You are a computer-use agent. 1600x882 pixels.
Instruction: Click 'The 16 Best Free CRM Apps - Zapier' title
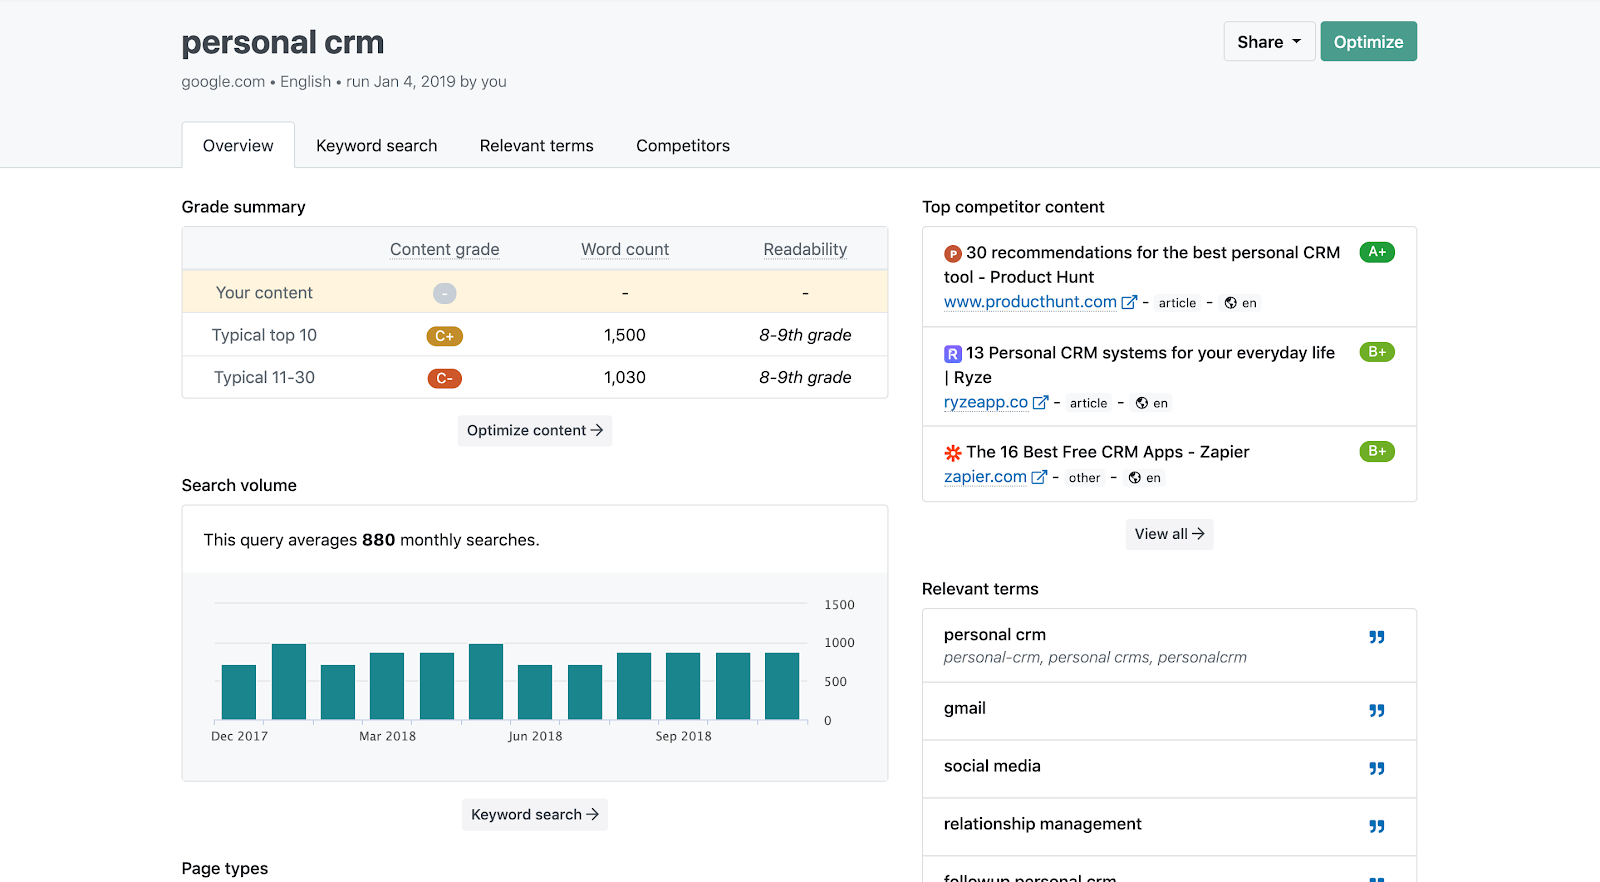(x=1108, y=452)
